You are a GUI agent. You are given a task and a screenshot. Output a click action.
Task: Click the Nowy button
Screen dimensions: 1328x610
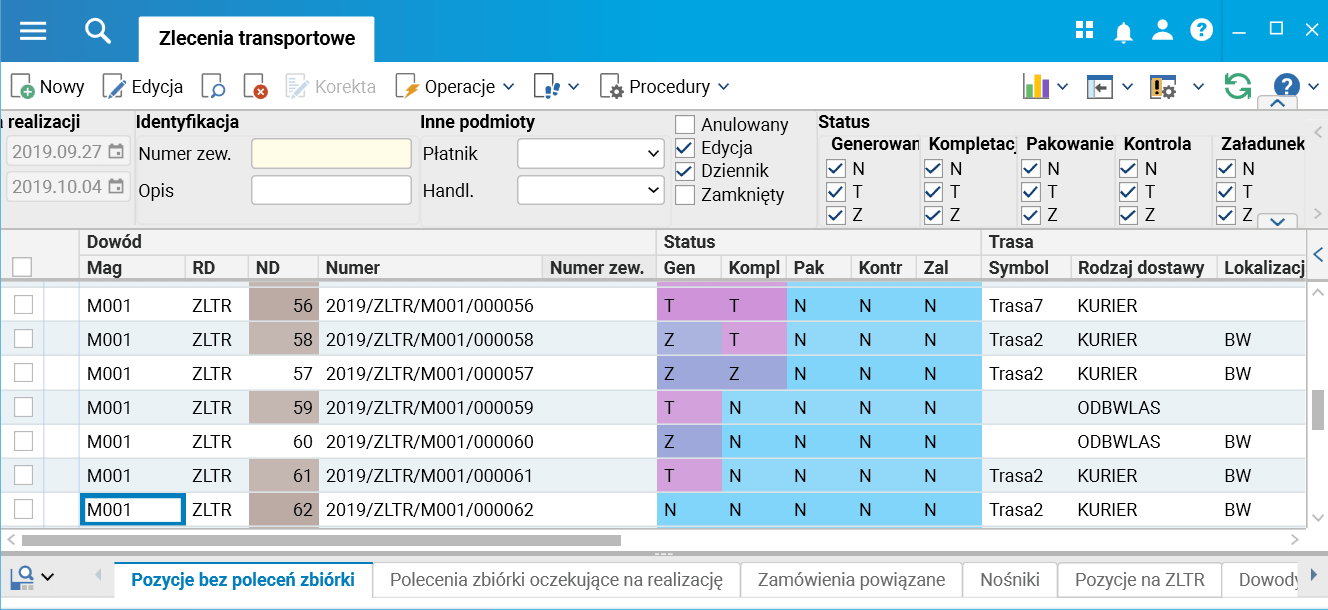(48, 87)
